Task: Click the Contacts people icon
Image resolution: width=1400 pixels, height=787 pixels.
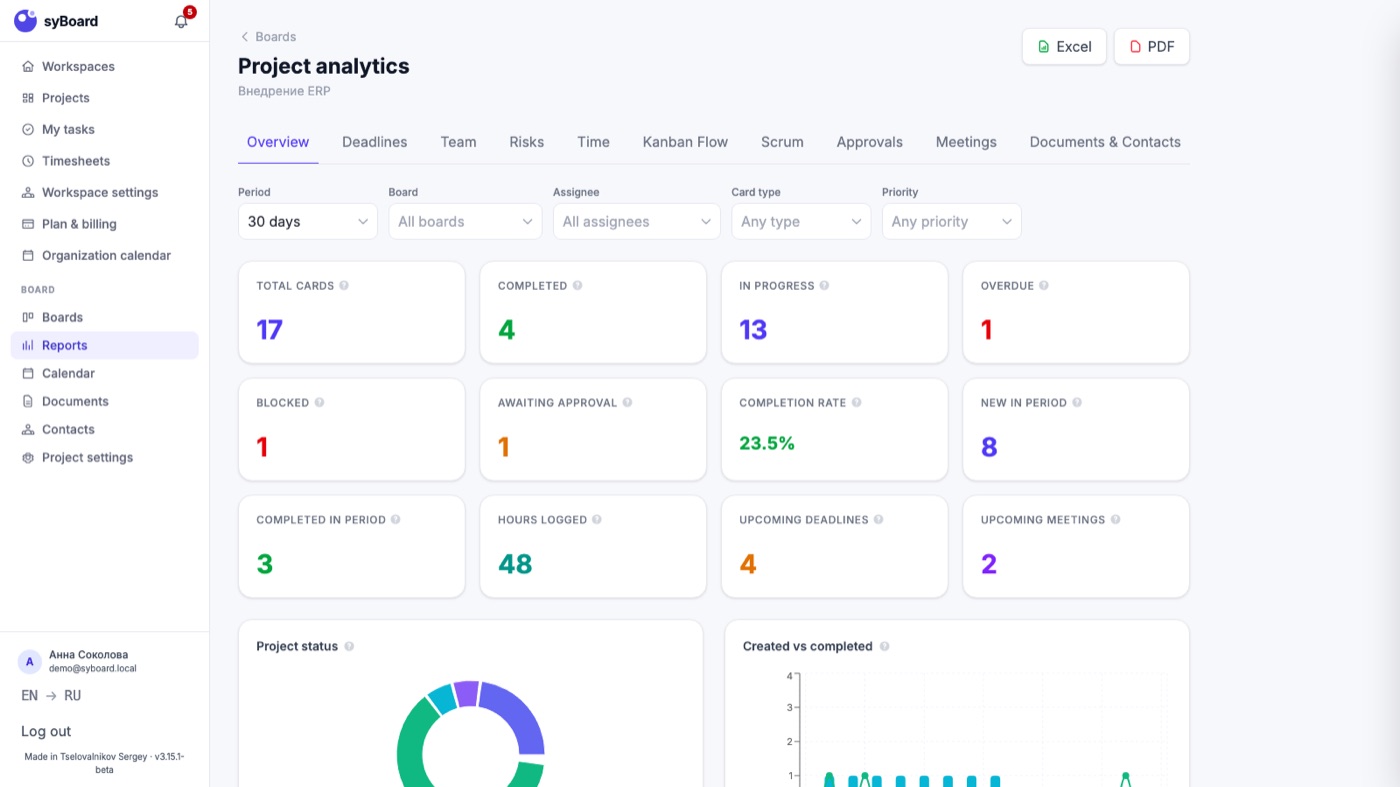Action: click(28, 429)
